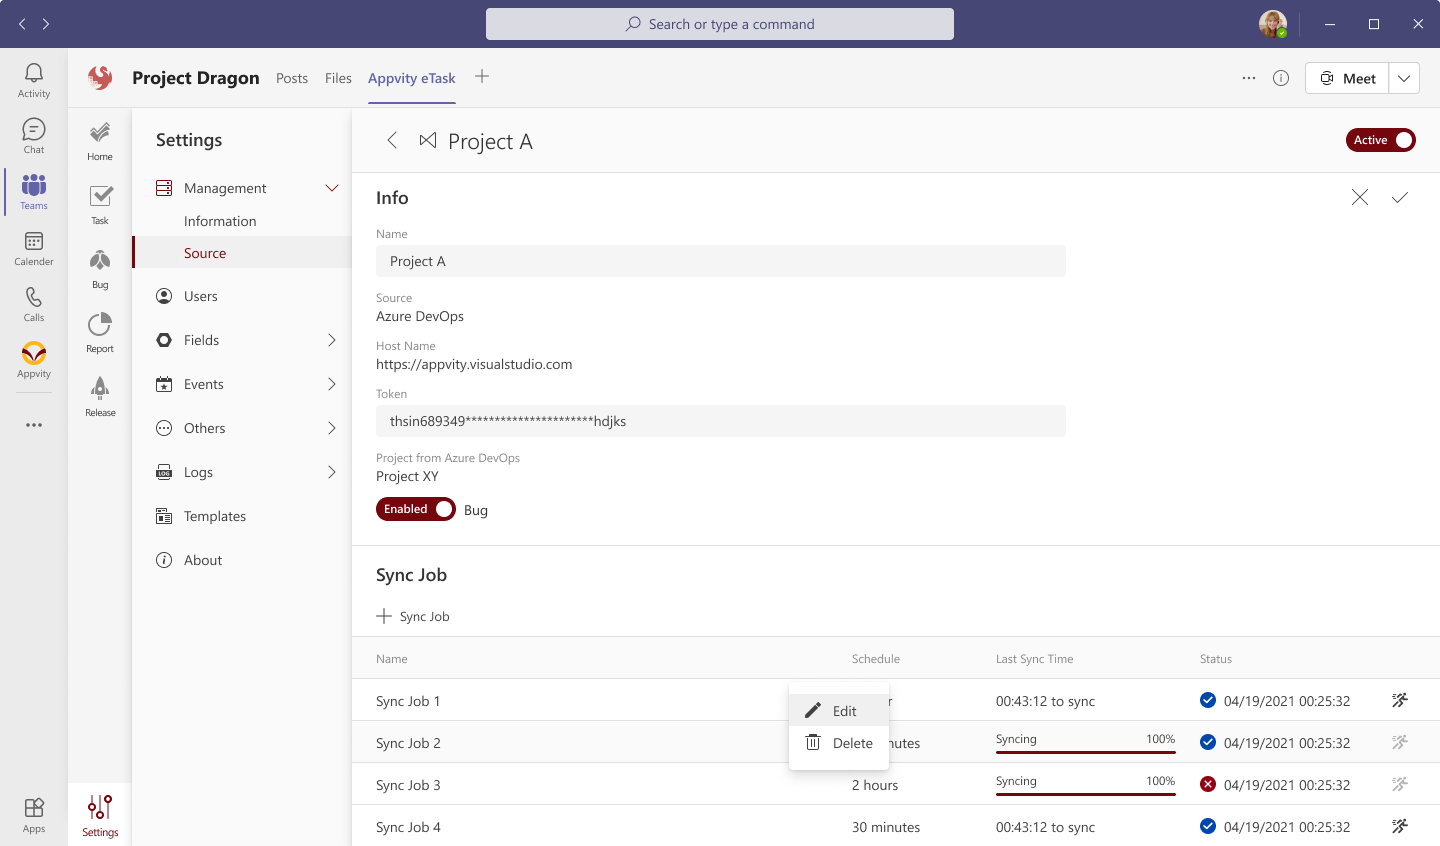Image resolution: width=1440 pixels, height=846 pixels.
Task: Click the Appvity app icon
Action: (x=34, y=360)
